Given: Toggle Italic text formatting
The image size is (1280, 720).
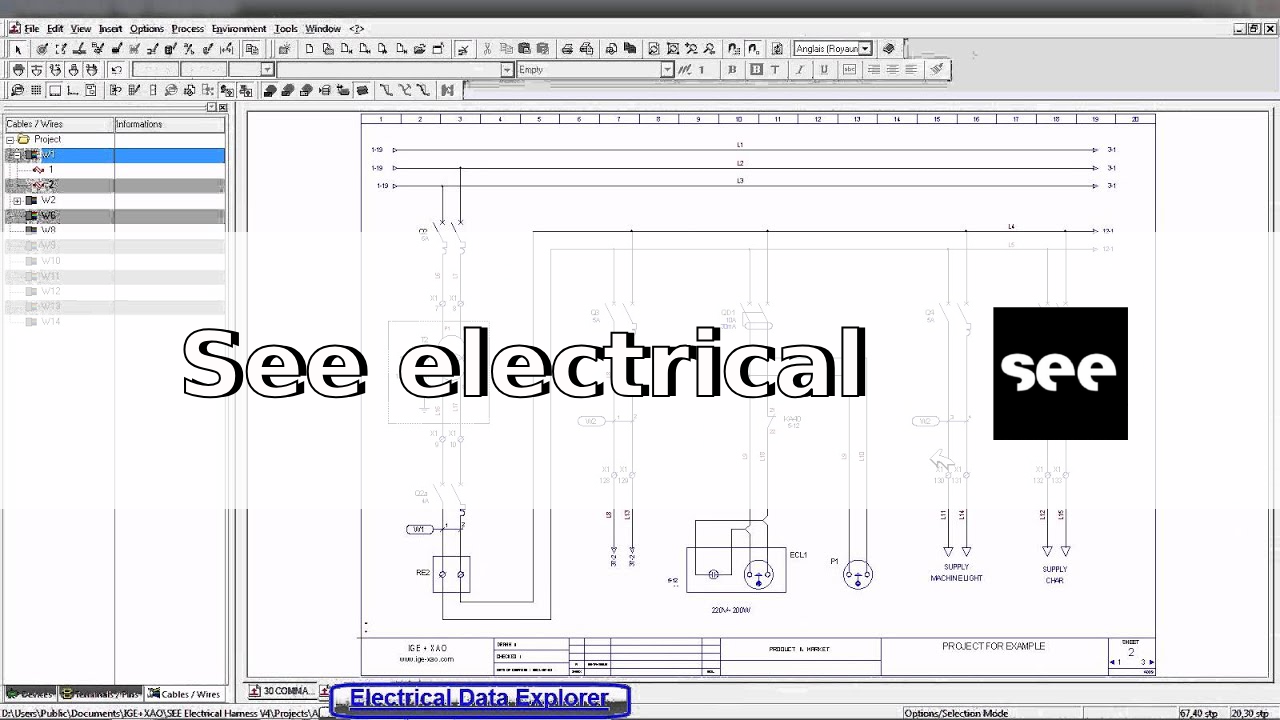Looking at the screenshot, I should click(799, 69).
